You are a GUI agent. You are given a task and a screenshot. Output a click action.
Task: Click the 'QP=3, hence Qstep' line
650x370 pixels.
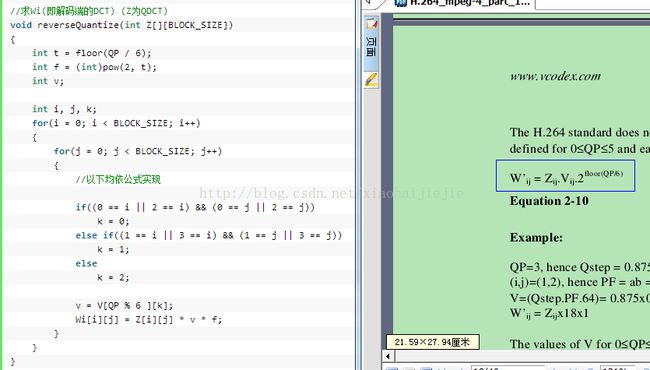pyautogui.click(x=580, y=267)
